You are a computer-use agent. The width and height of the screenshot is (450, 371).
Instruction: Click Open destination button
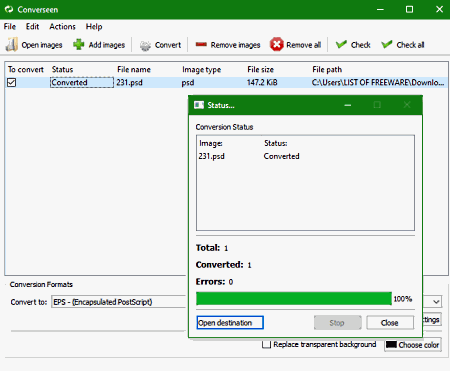(x=230, y=323)
